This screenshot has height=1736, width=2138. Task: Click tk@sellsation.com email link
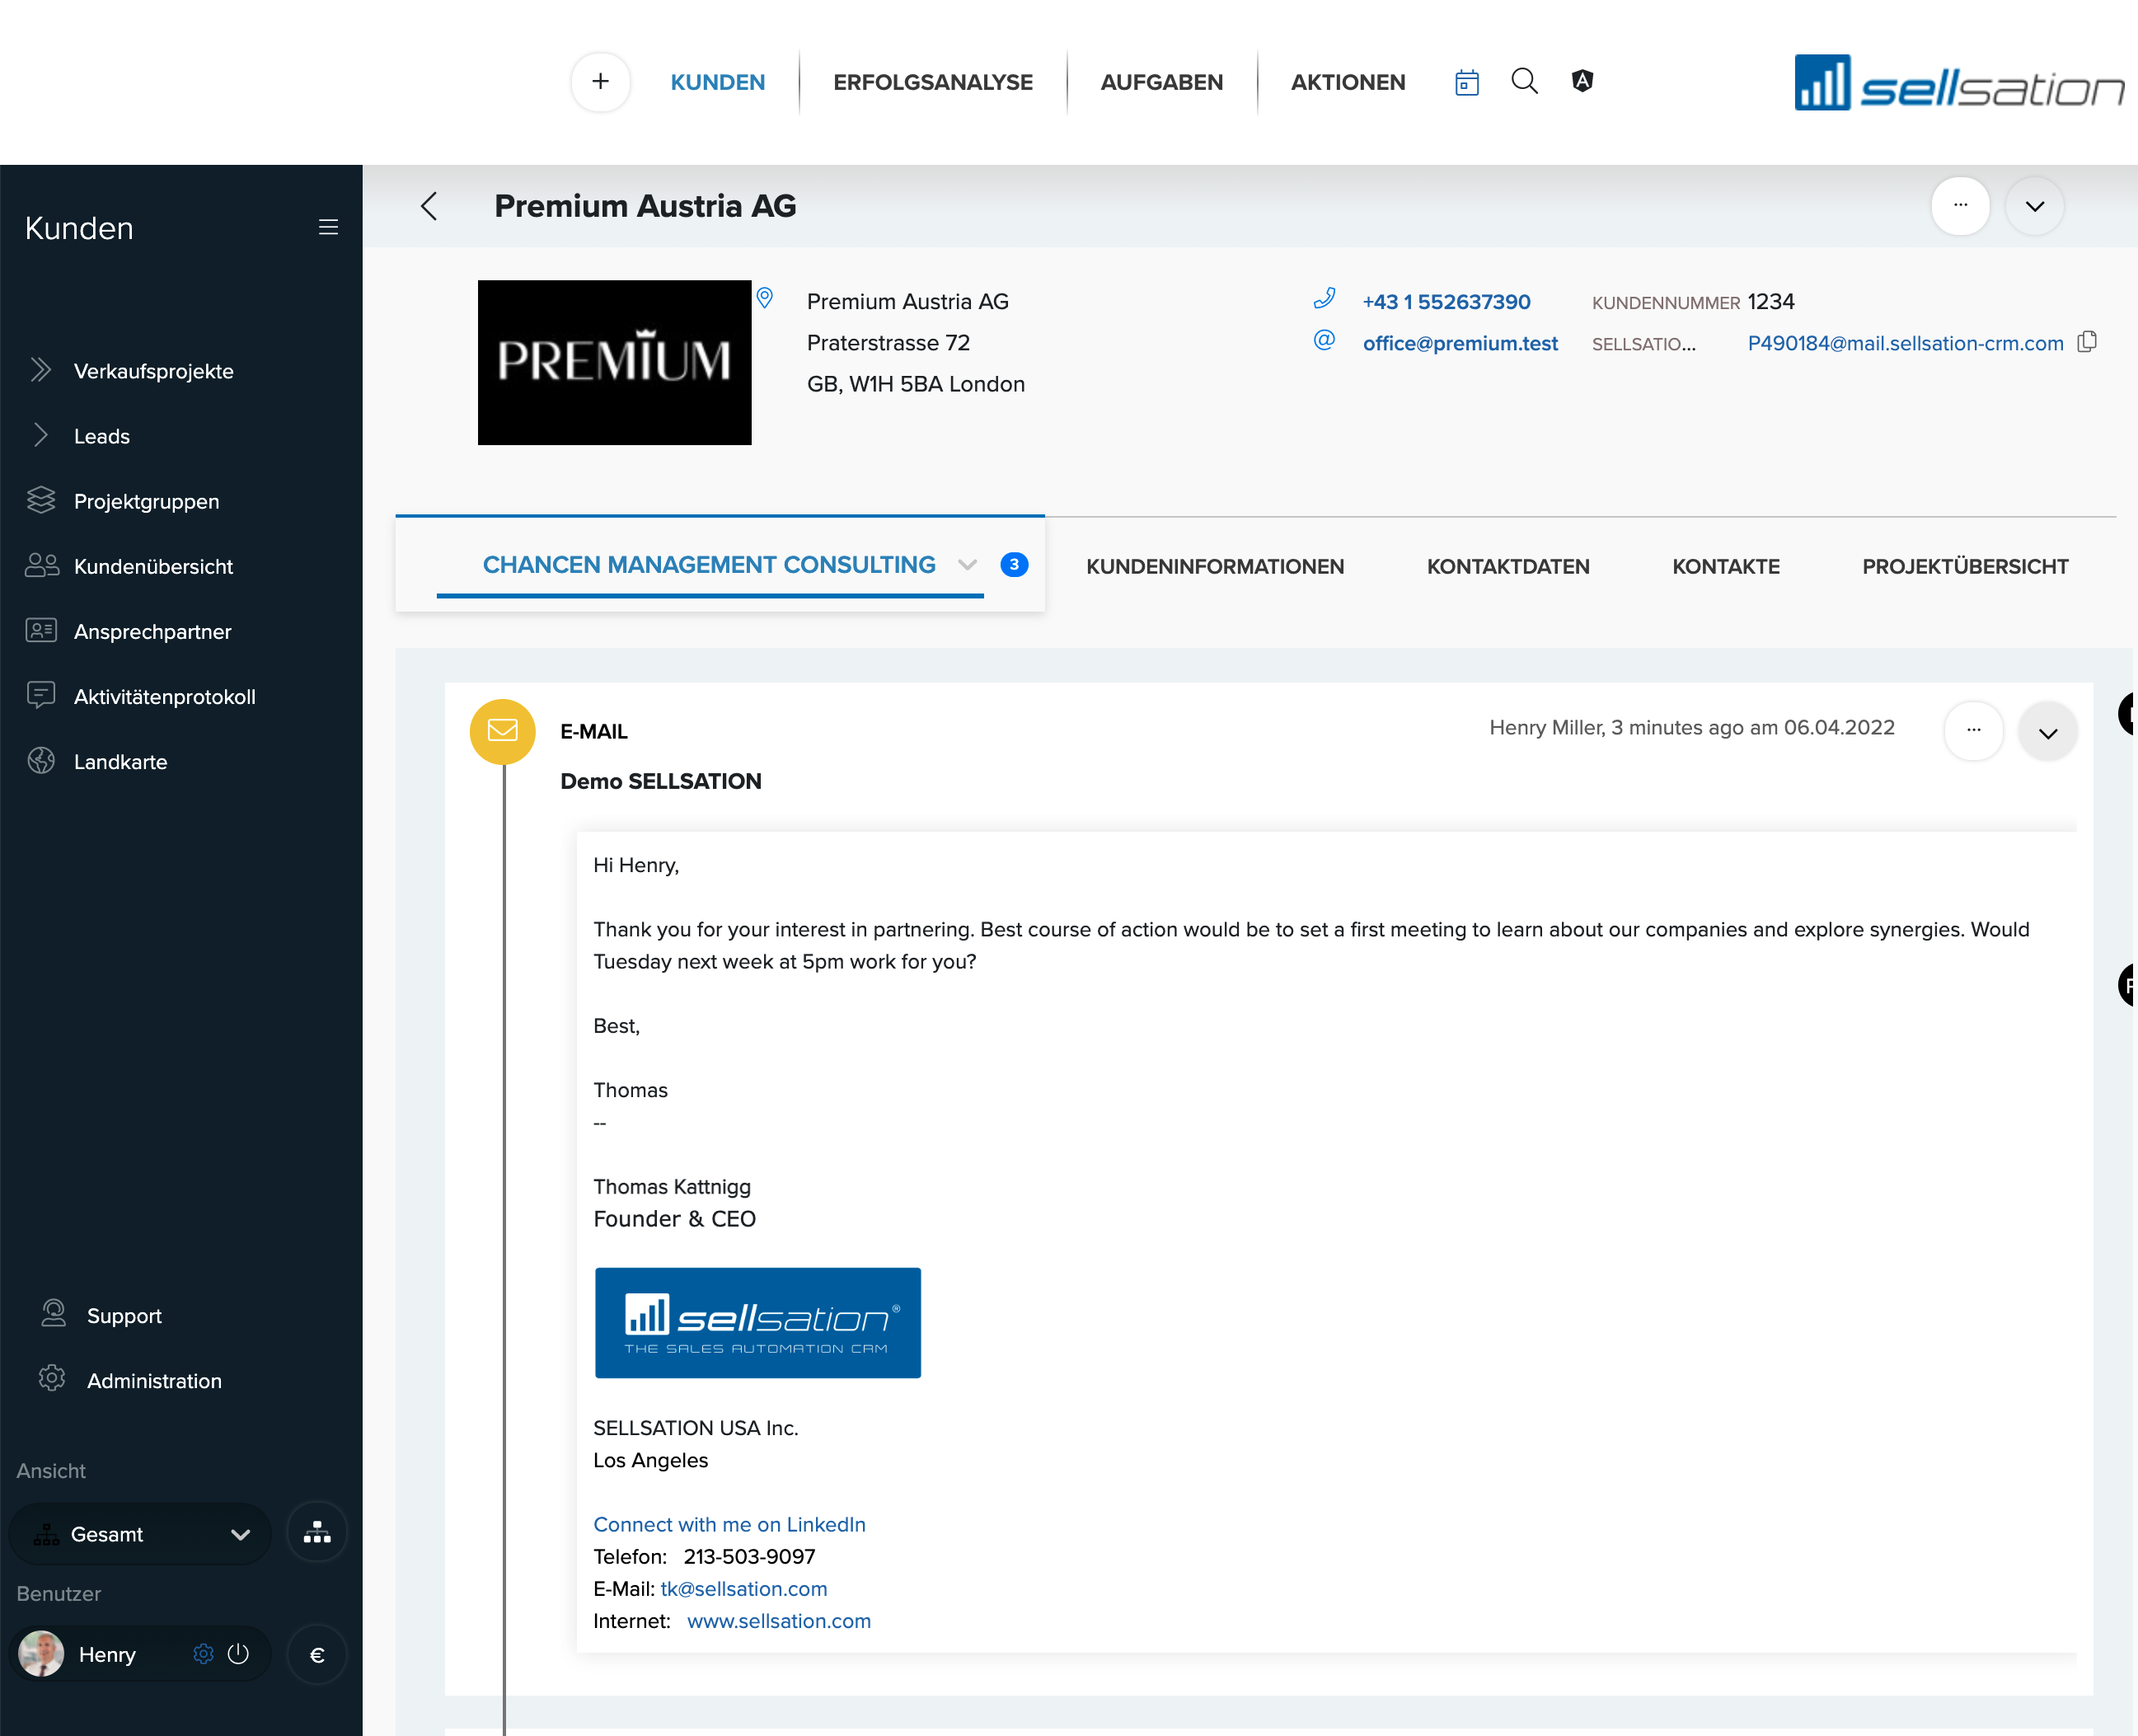(744, 1588)
